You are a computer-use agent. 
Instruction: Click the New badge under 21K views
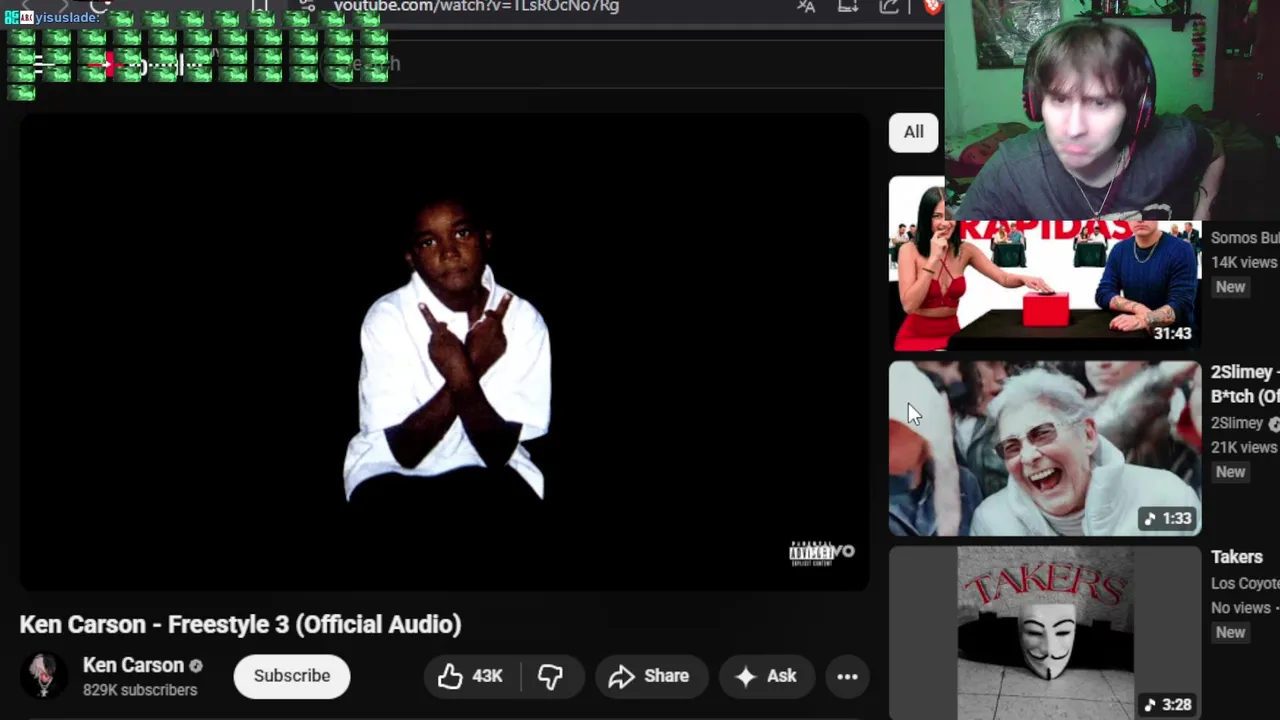pyautogui.click(x=1230, y=472)
